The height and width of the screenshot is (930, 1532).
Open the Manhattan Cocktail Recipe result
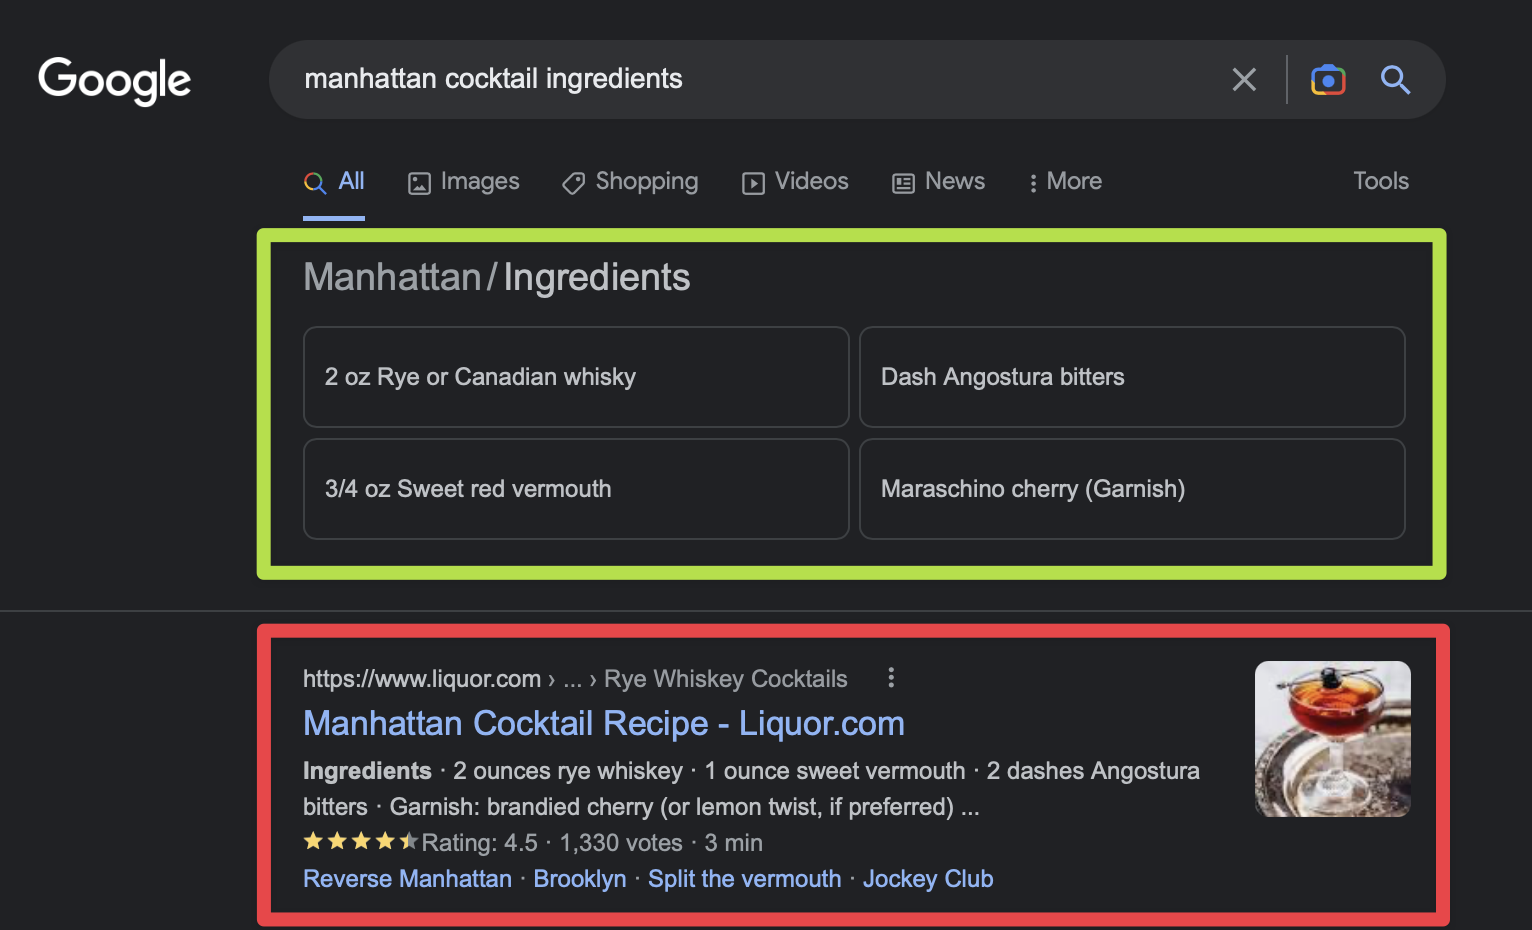[x=603, y=722]
